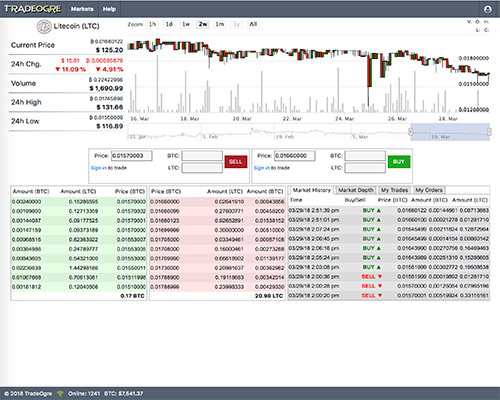Viewport: 500px width, 400px height.
Task: Click the © 2018 TradeOgre footer text
Action: pyautogui.click(x=28, y=394)
